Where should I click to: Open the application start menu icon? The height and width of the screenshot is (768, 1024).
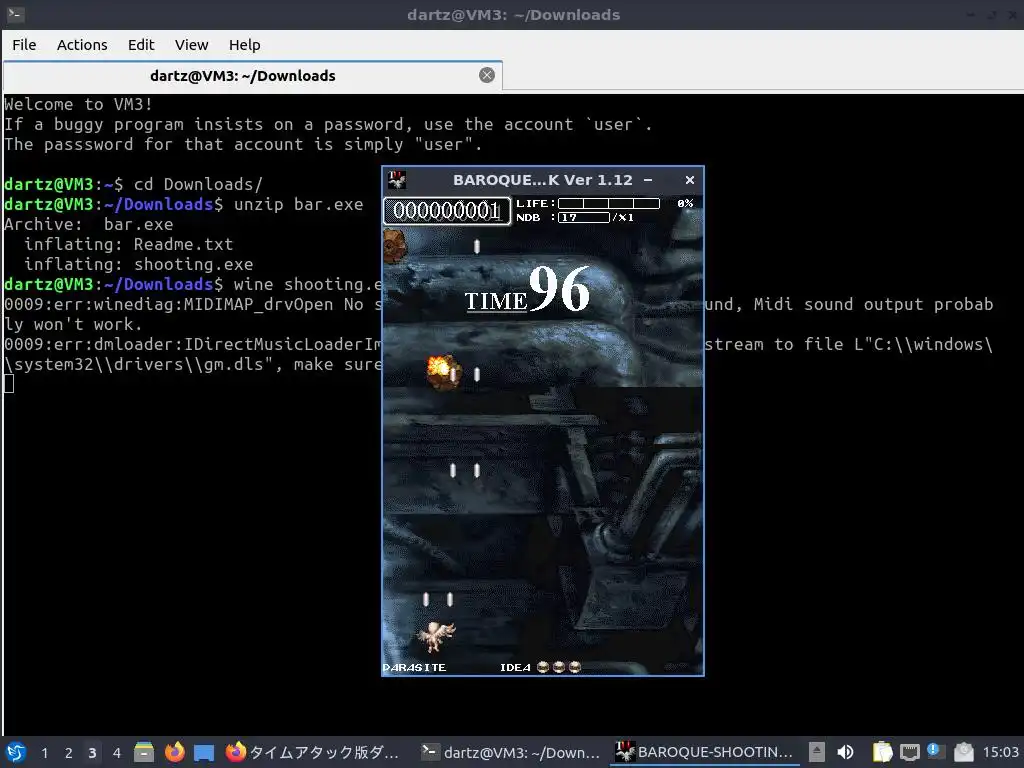click(16, 752)
